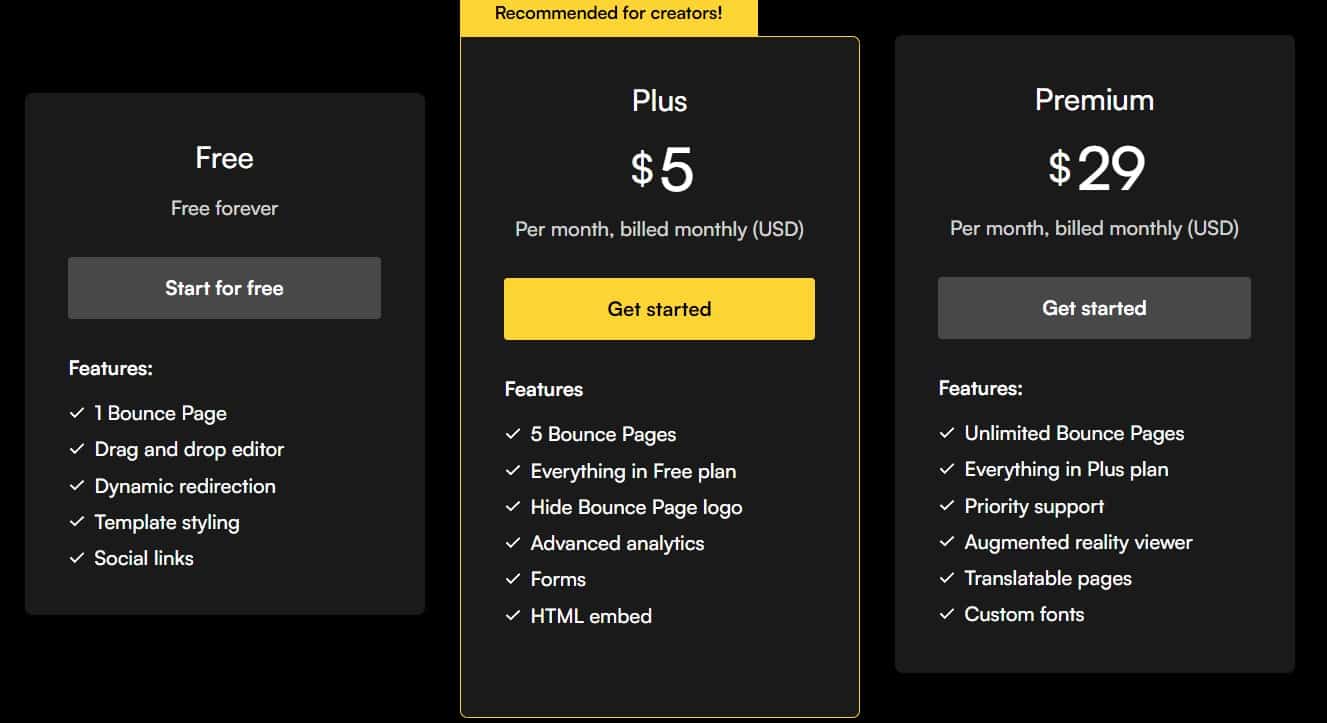
Task: Click the "Recommended for creators!" banner
Action: 608,13
